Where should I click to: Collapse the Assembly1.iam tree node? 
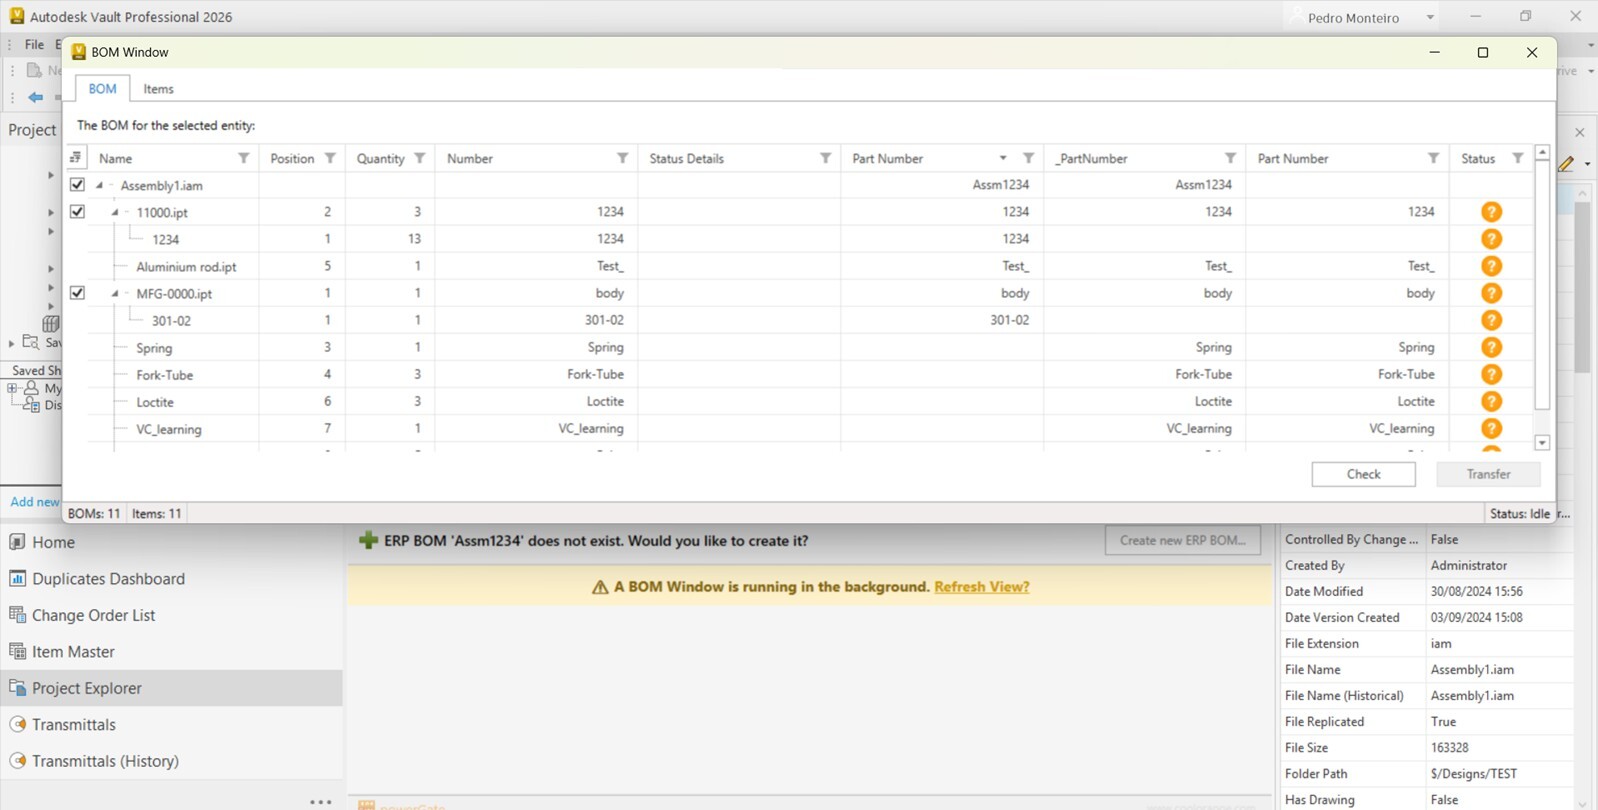click(99, 185)
